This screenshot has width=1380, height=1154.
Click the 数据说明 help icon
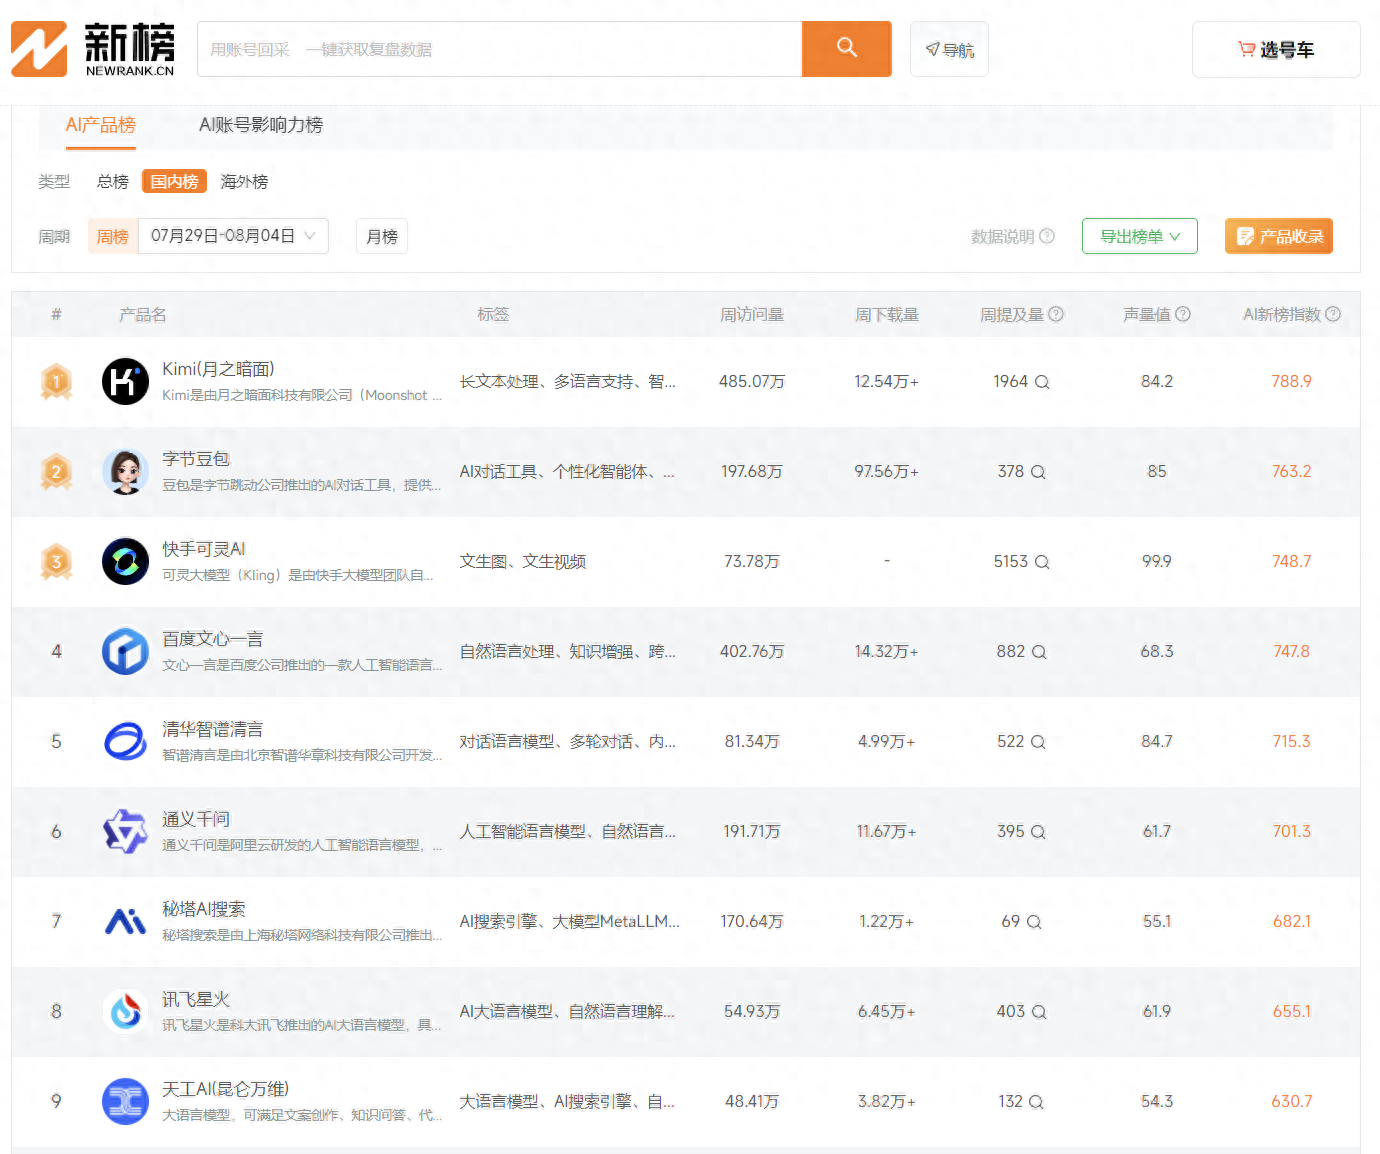point(1047,236)
